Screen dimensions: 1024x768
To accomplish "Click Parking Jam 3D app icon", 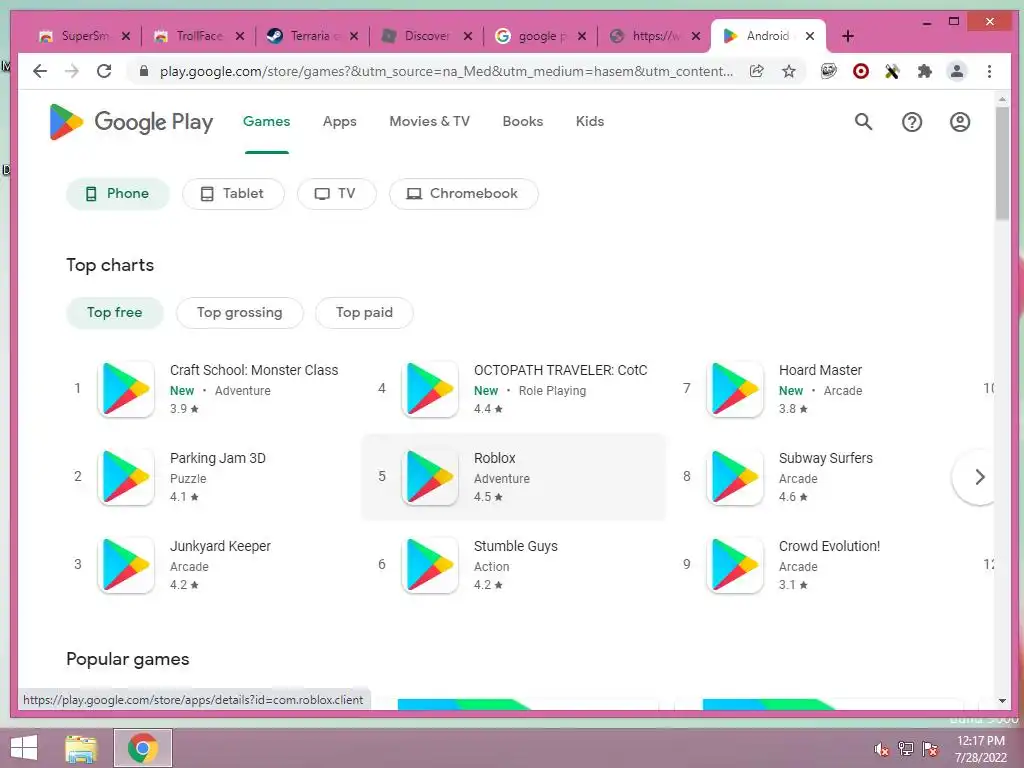I will [x=126, y=477].
